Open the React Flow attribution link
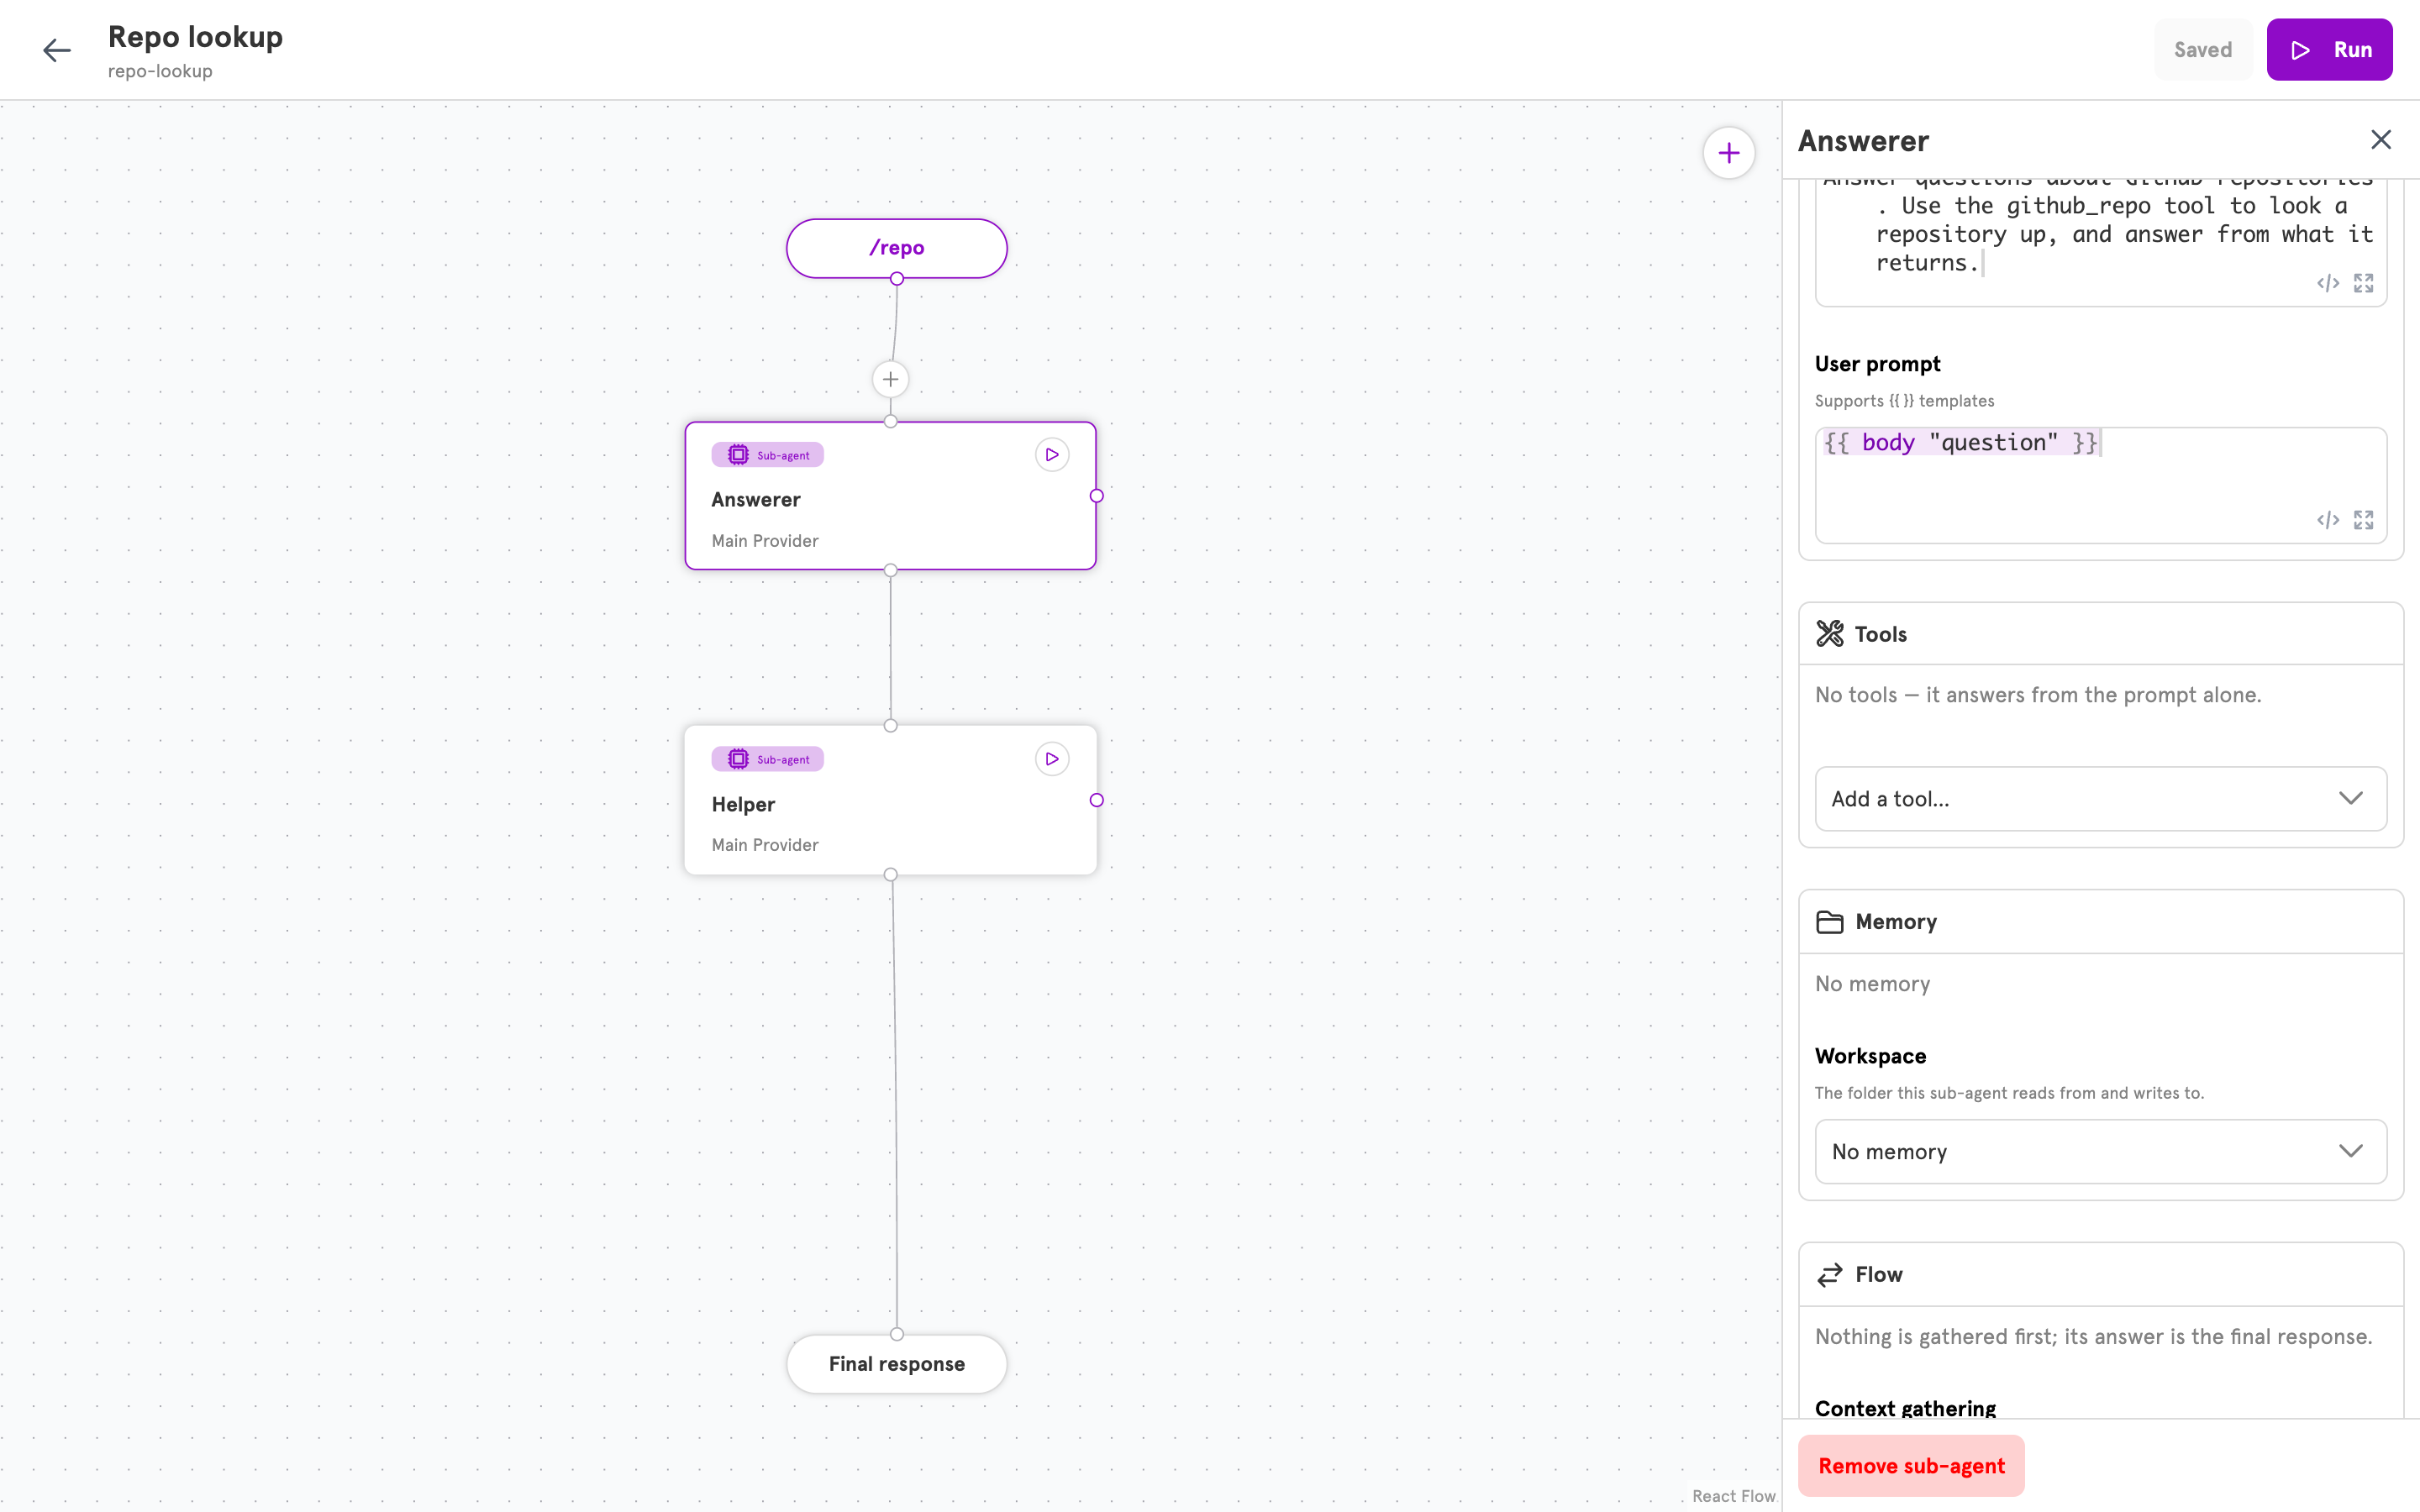Screen dimensions: 2420x1512 point(1733,1496)
